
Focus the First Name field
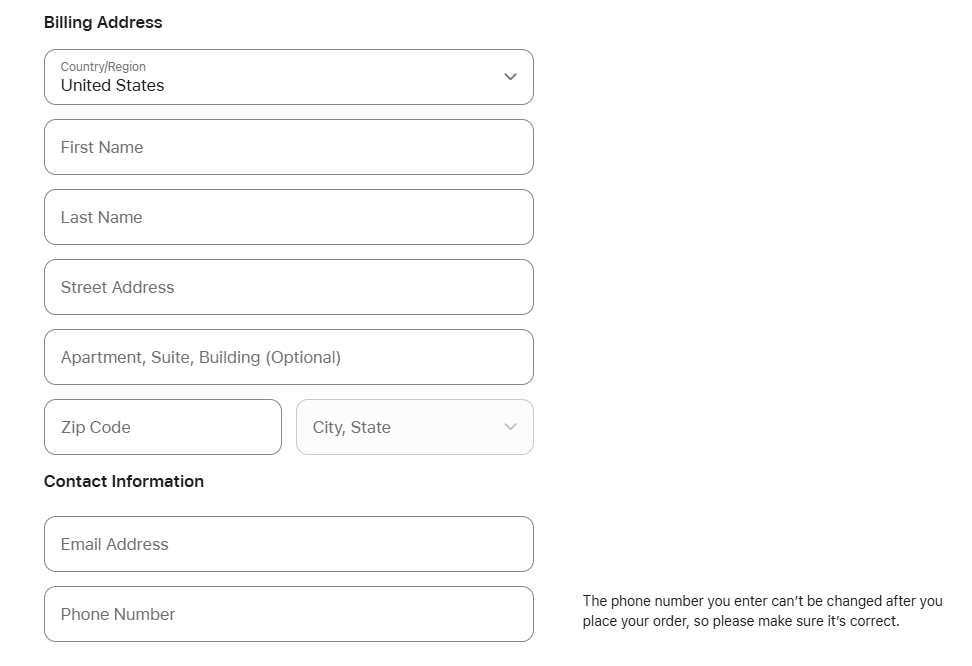[288, 147]
